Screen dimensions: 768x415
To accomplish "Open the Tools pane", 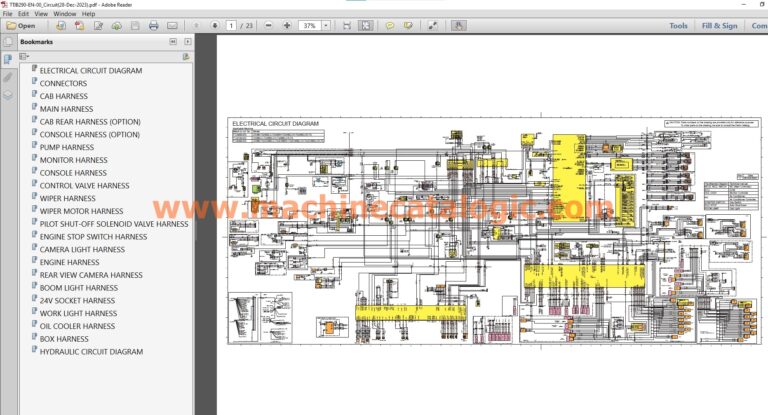I will point(678,25).
